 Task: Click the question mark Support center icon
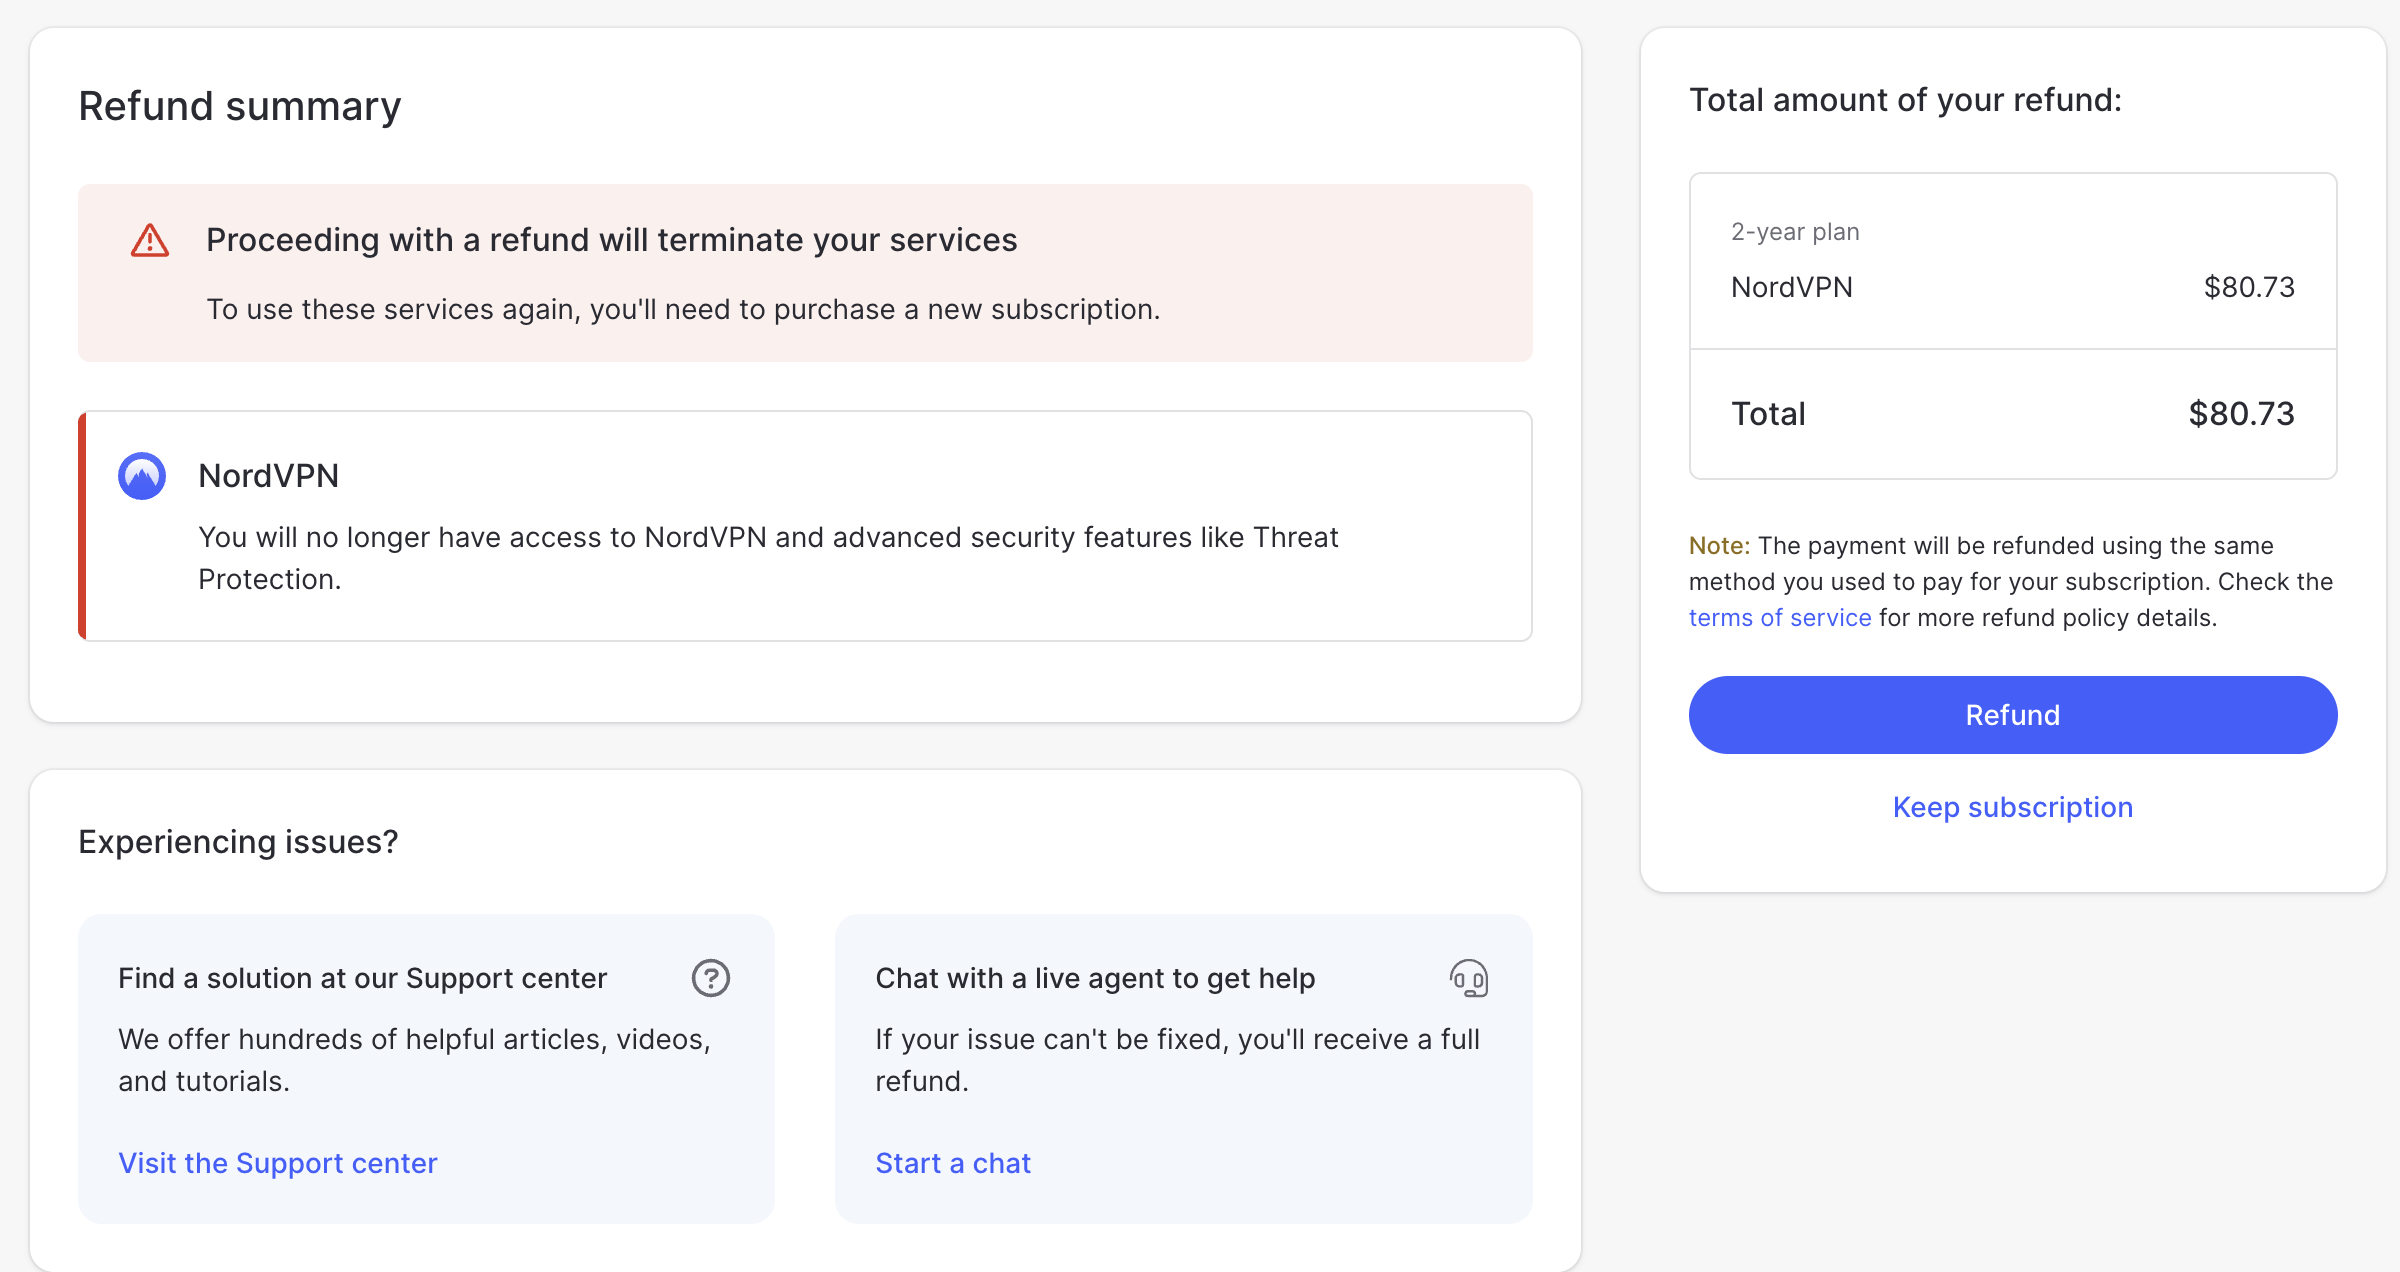tap(711, 978)
